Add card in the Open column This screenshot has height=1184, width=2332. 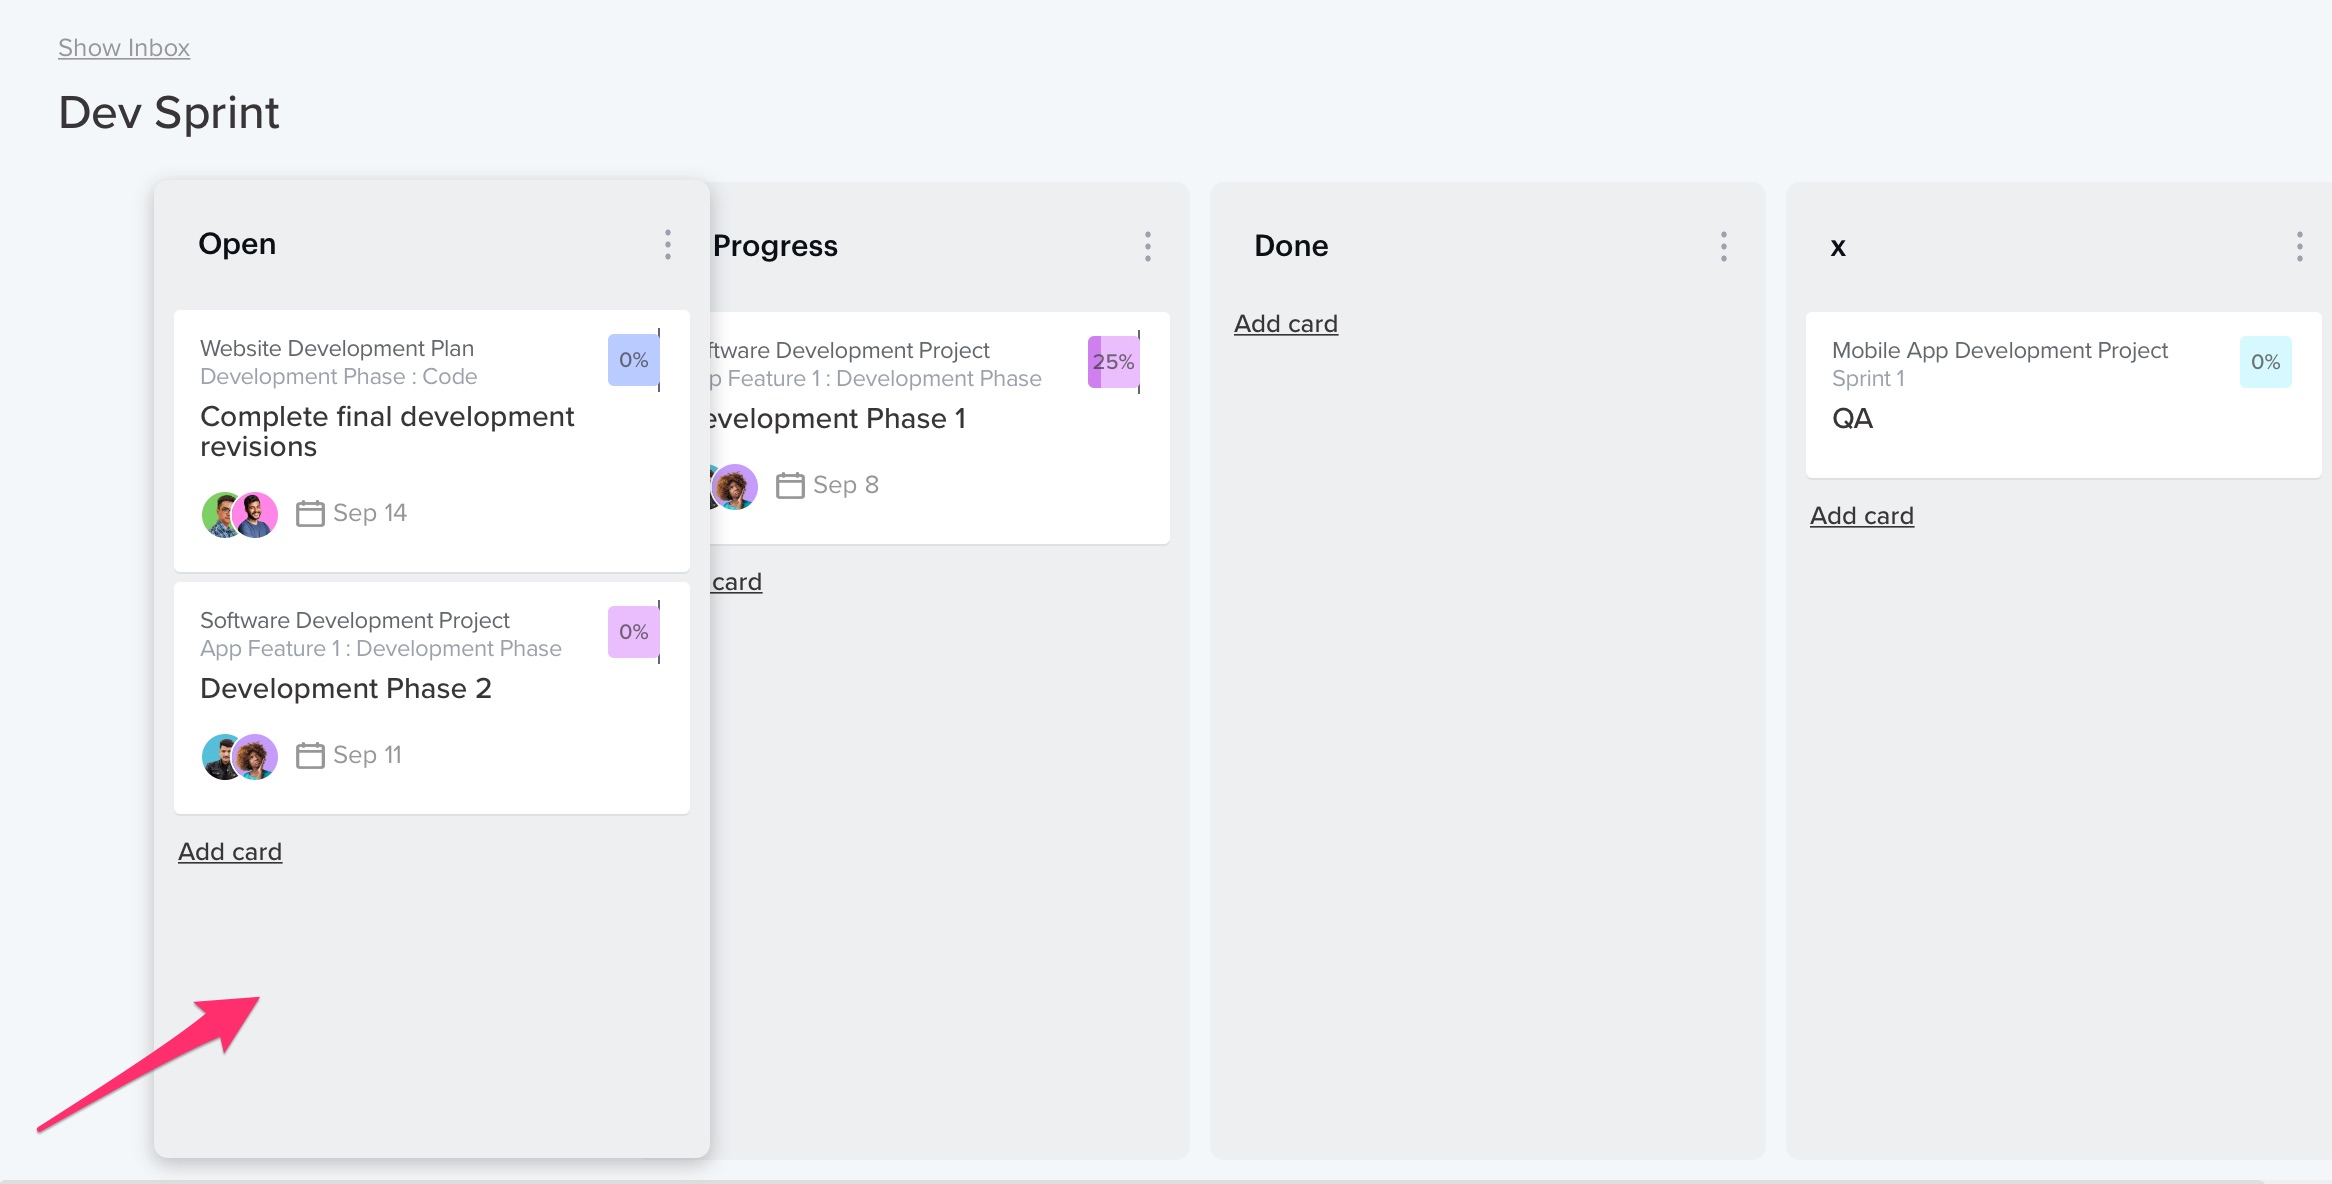(x=230, y=852)
